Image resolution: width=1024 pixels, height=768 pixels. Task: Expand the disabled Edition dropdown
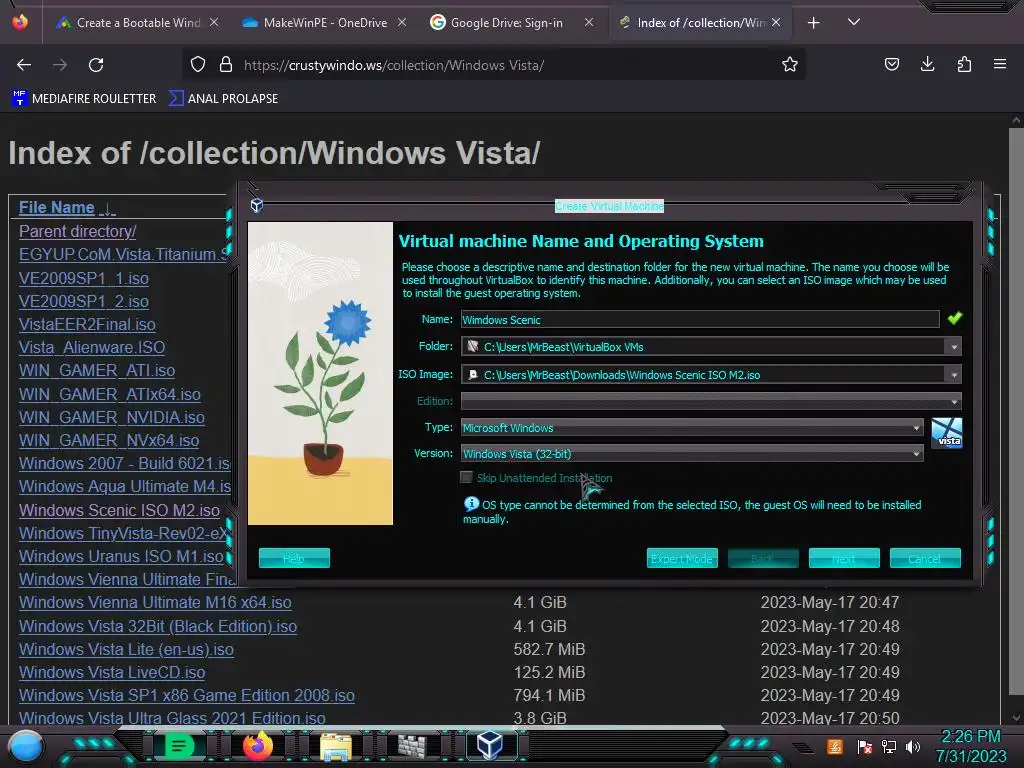point(954,401)
